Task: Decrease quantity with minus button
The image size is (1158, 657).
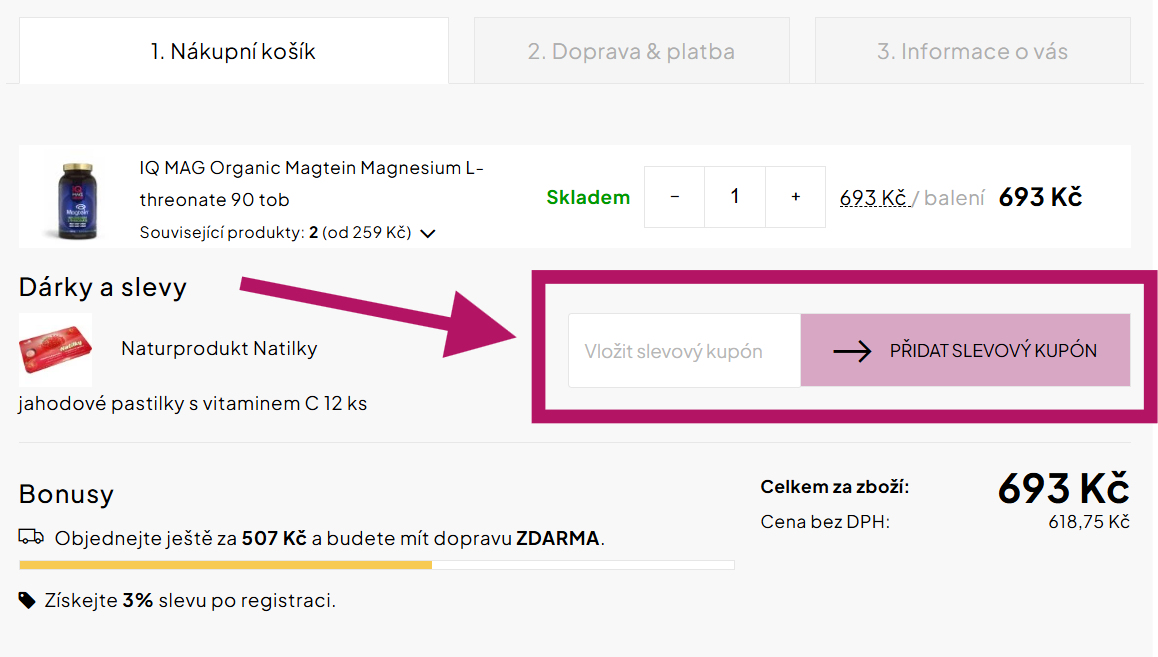Action: point(674,197)
